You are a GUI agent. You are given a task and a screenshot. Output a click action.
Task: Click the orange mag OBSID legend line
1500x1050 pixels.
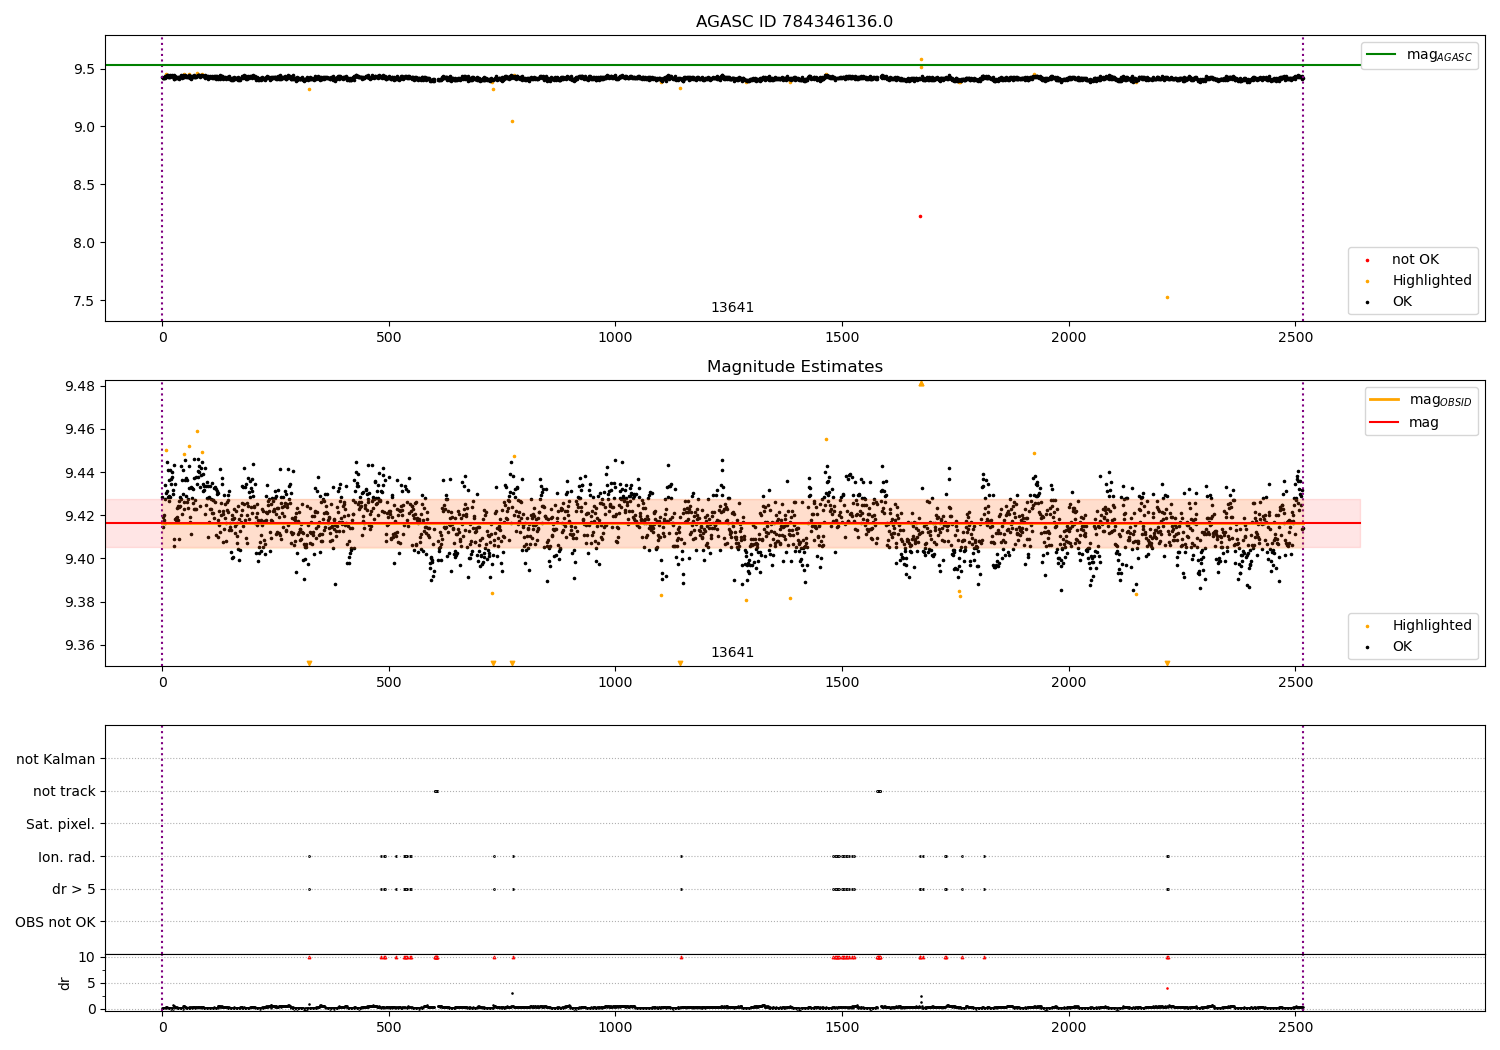pyautogui.click(x=1385, y=399)
